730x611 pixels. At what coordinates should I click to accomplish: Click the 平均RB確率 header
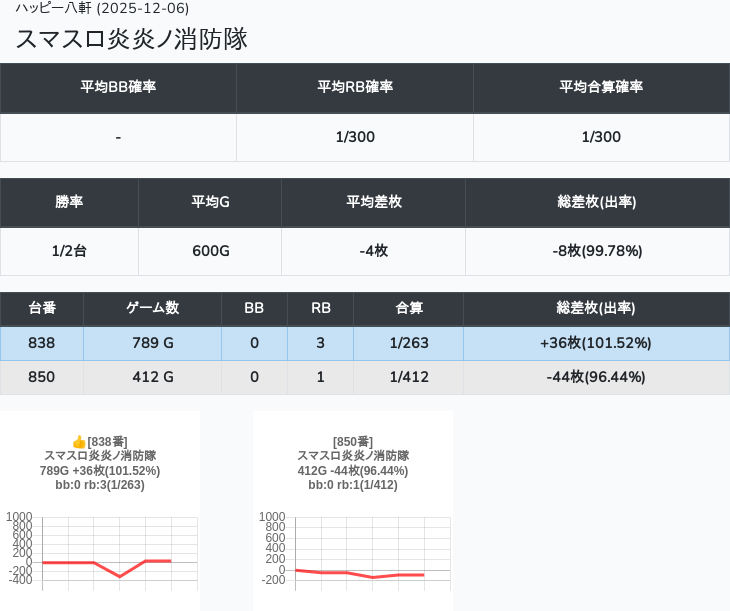[x=355, y=87]
